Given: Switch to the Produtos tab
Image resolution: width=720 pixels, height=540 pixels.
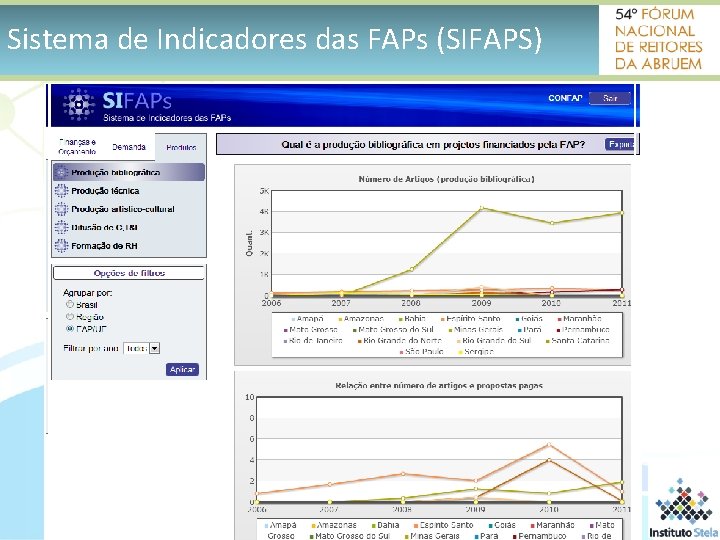Looking at the screenshot, I should pos(181,147).
